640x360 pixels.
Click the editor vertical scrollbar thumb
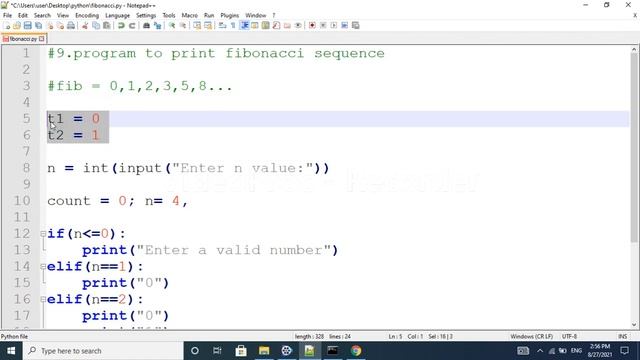[x=634, y=148]
